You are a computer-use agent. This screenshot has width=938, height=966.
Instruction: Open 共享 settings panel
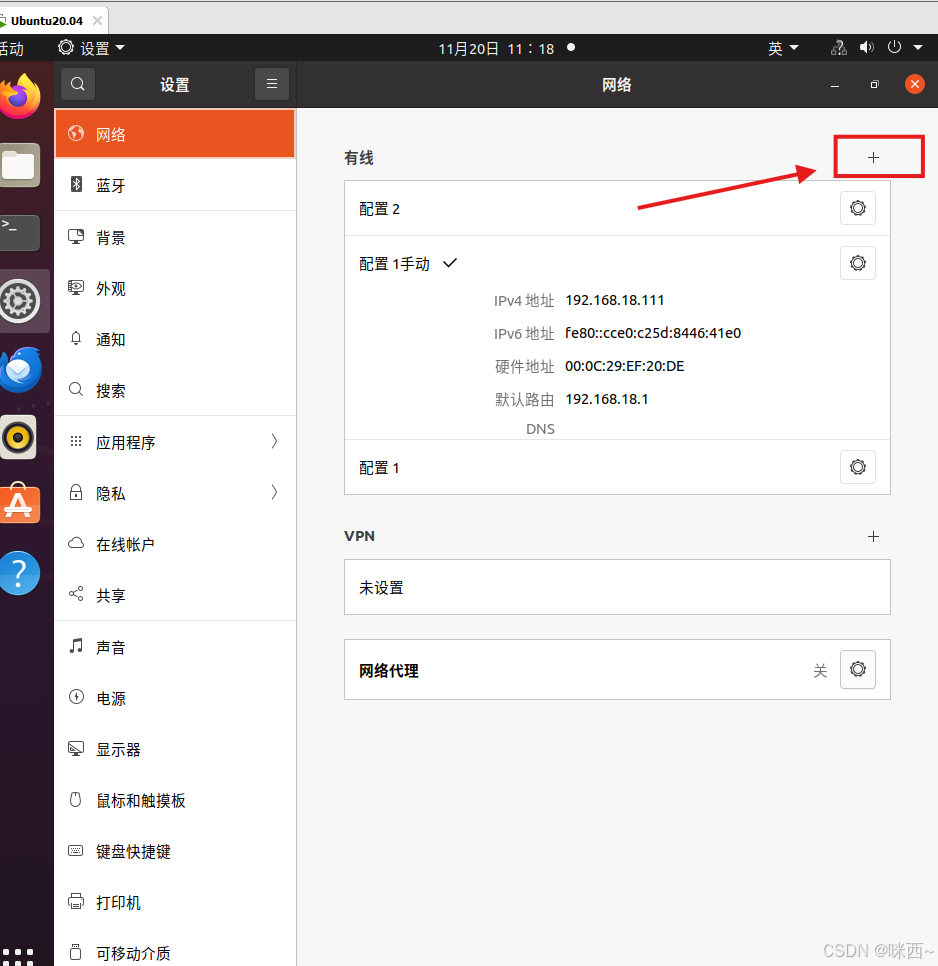point(175,595)
